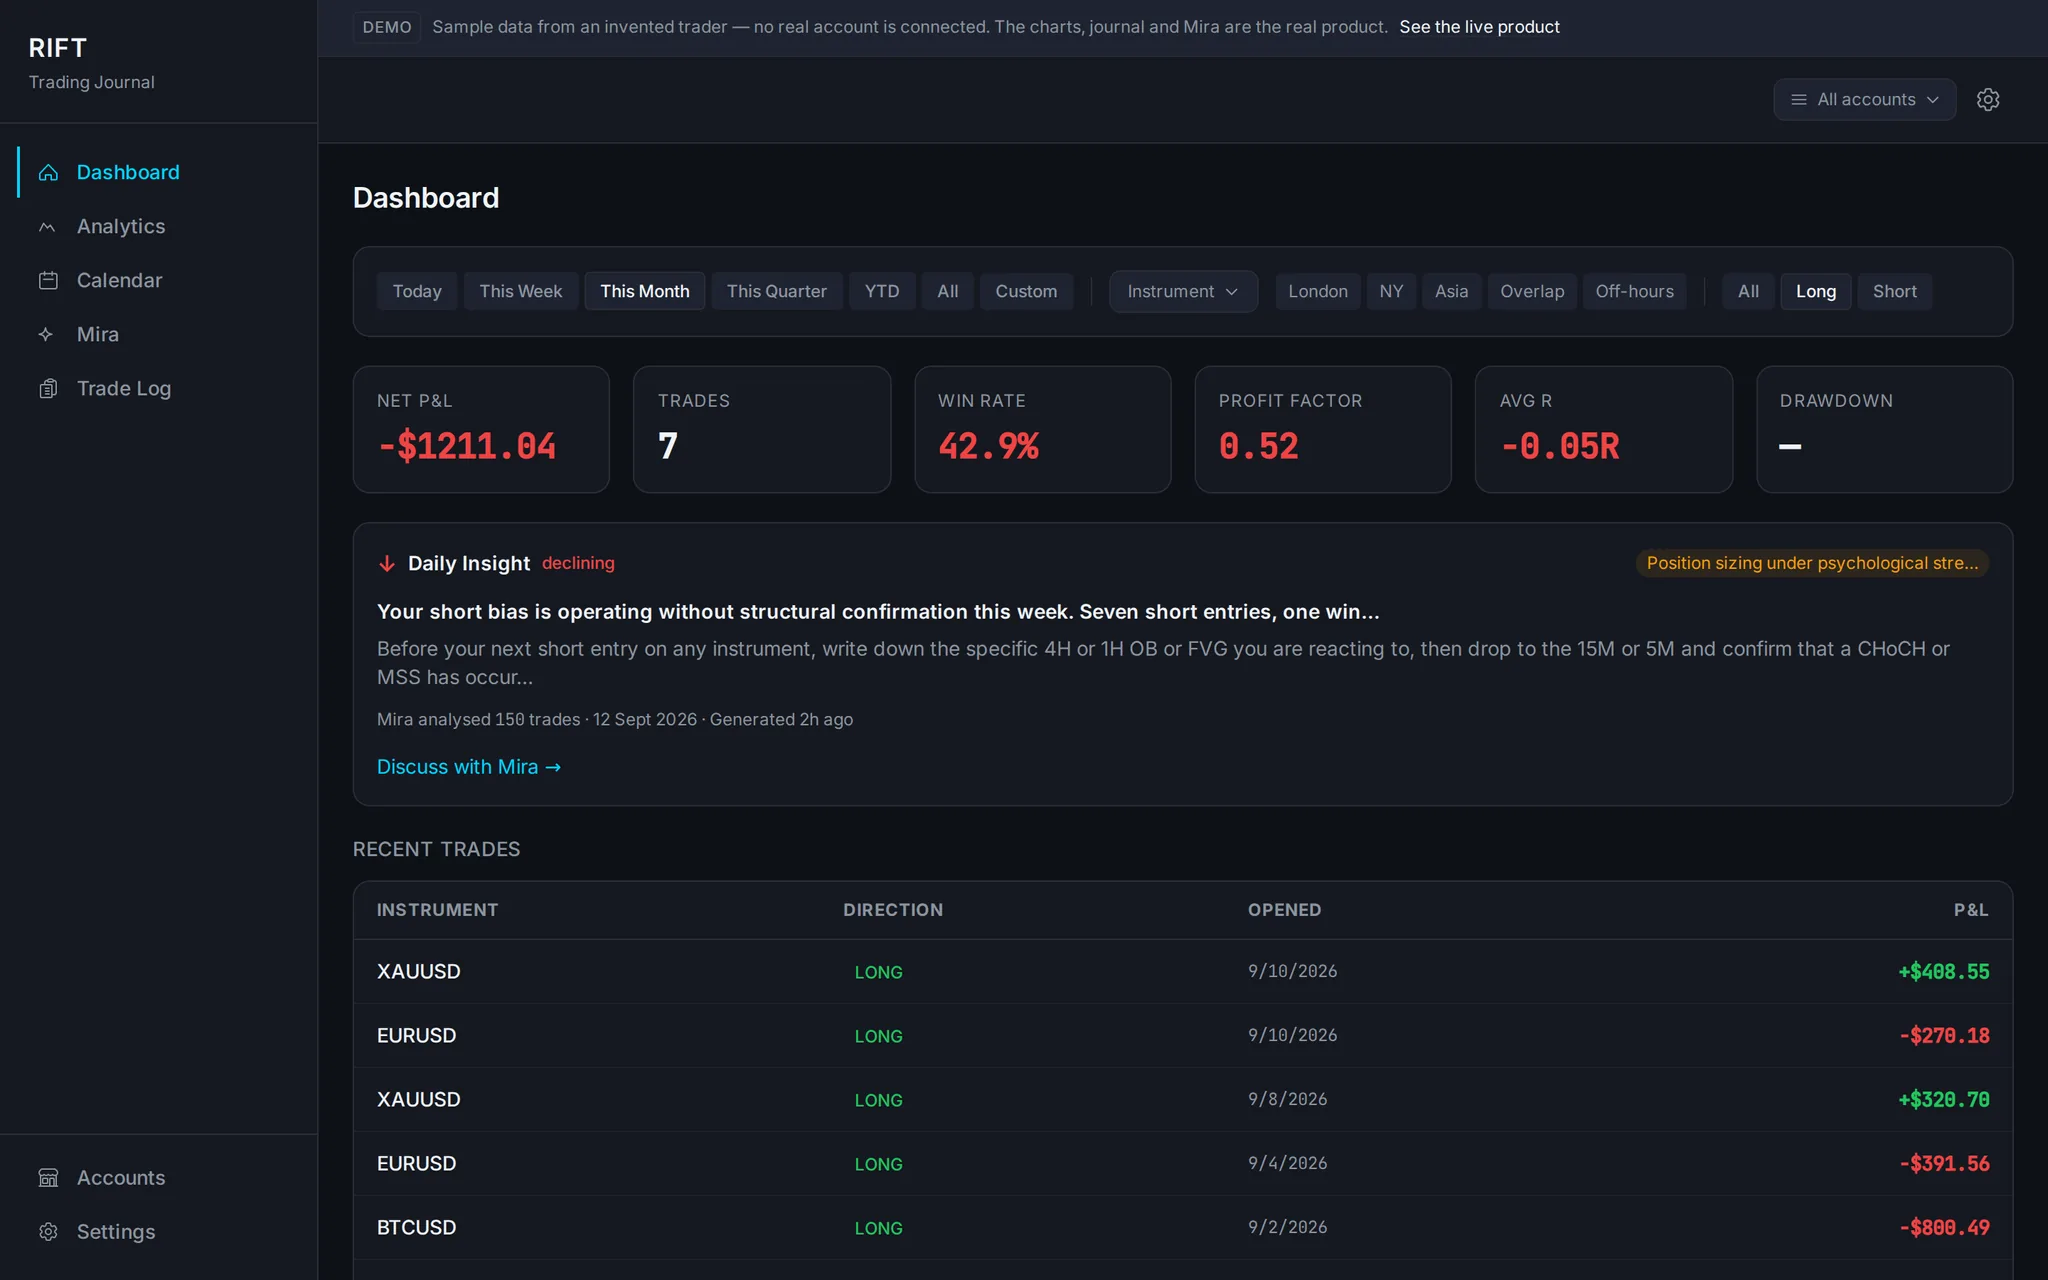Click the See the live product link

(x=1479, y=27)
